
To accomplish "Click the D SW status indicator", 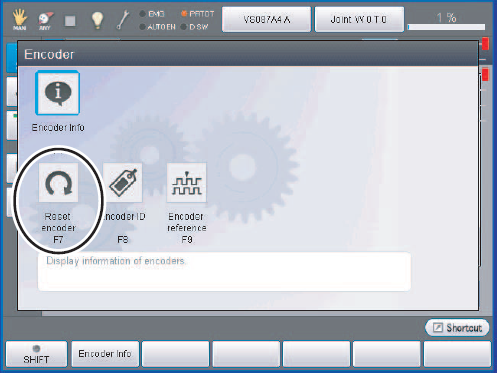I will (195, 27).
